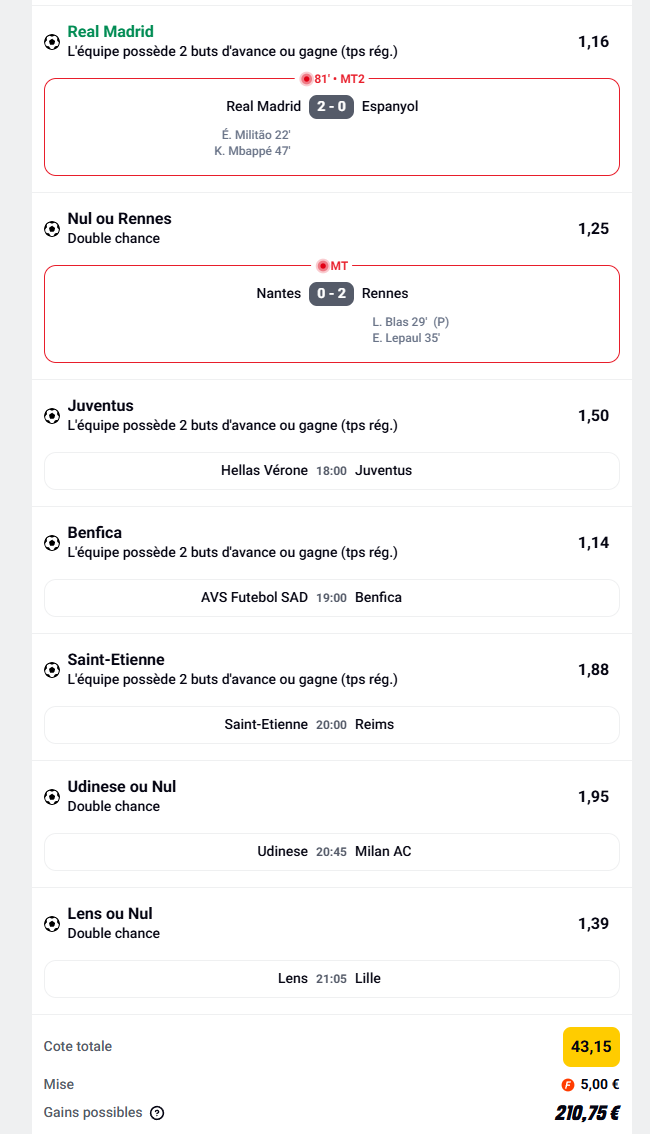
Task: Click the 0 - 2 Nantes–Rennes score badge
Action: click(x=331, y=294)
